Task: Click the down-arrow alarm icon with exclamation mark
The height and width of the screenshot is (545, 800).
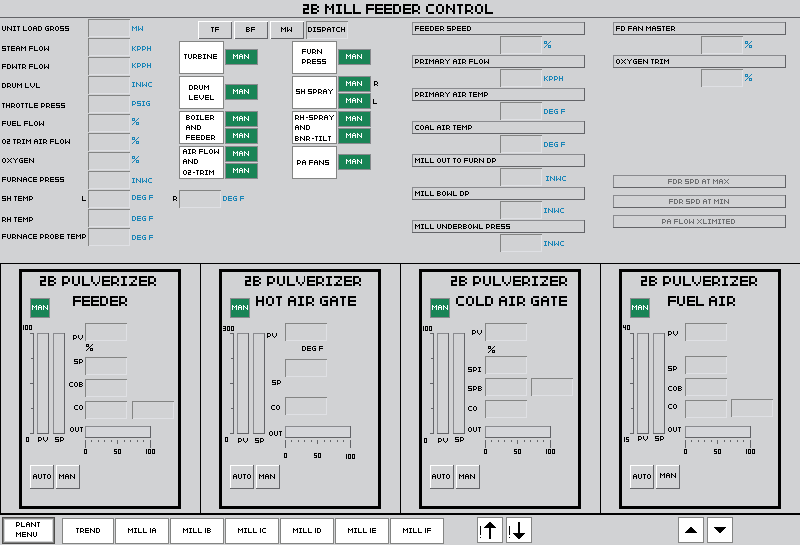Action: coord(518,530)
